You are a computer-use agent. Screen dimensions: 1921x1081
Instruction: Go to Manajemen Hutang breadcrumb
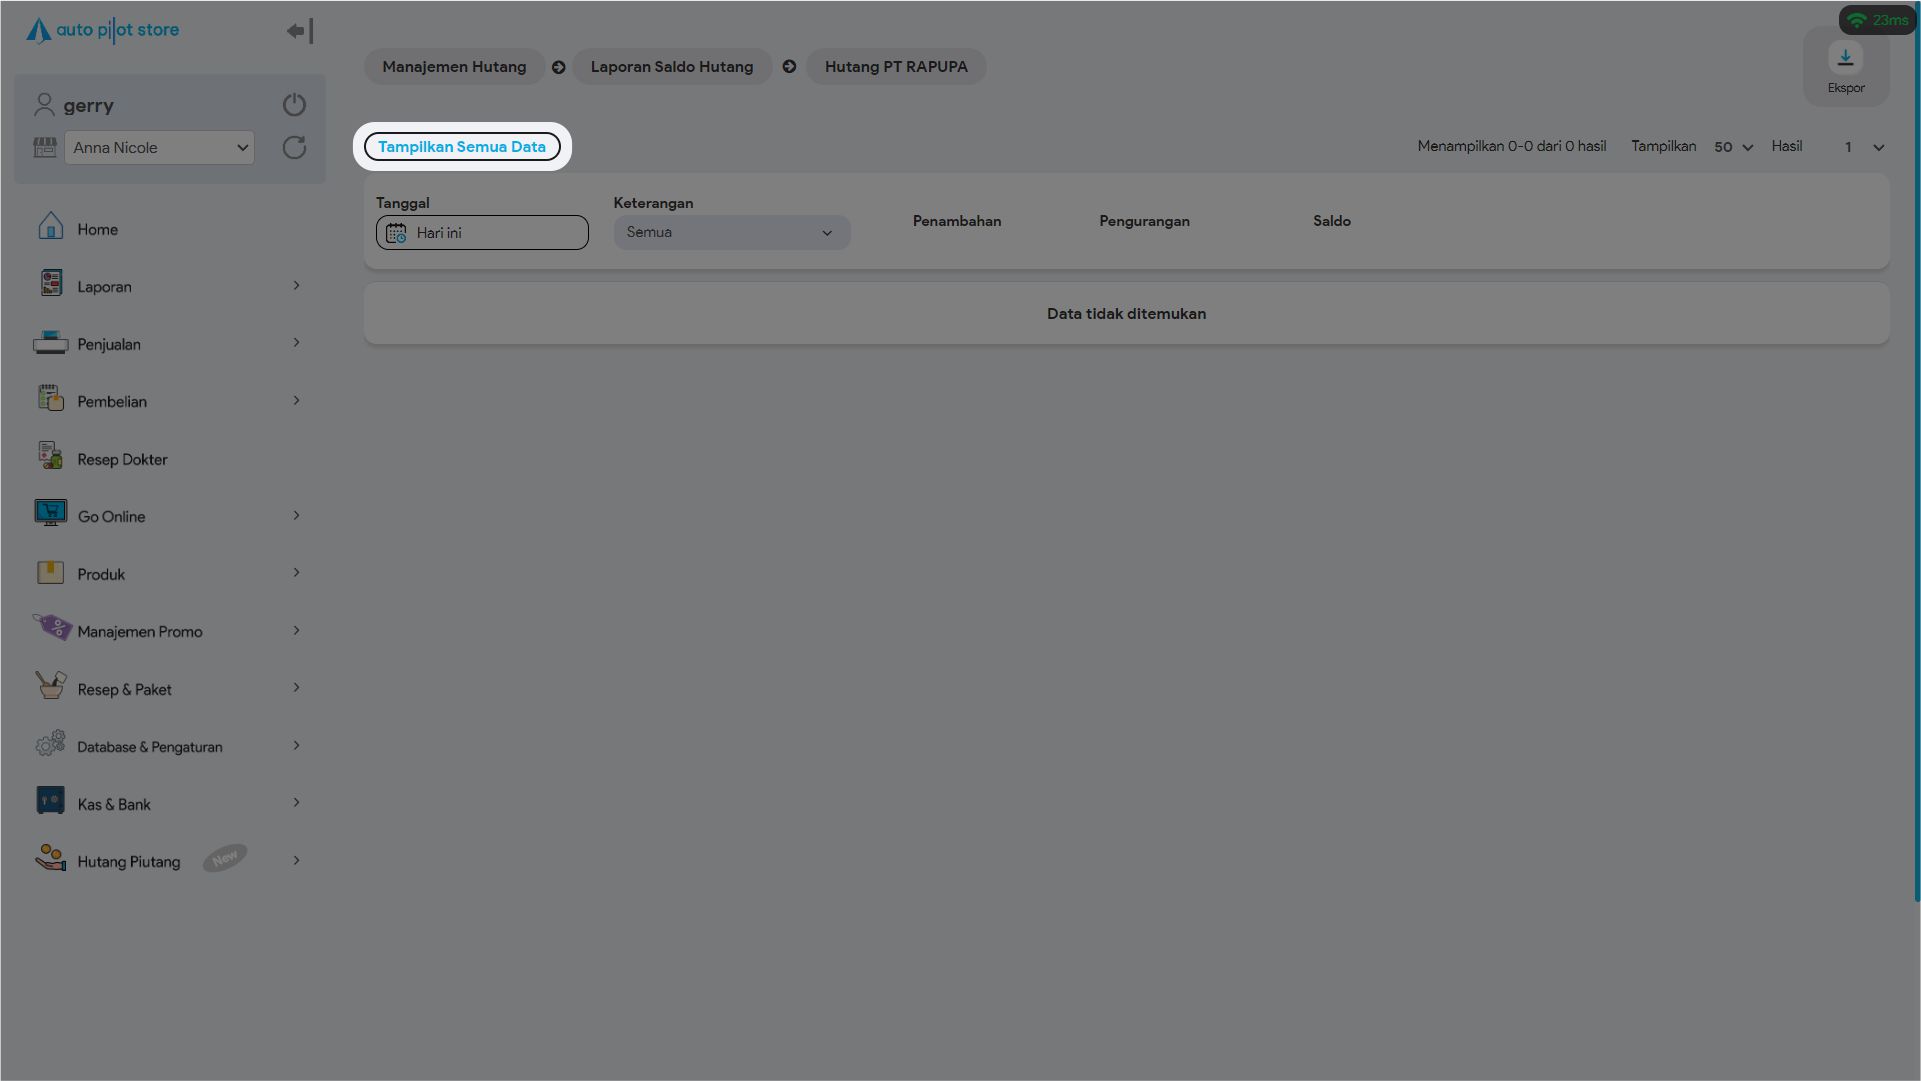pyautogui.click(x=454, y=67)
